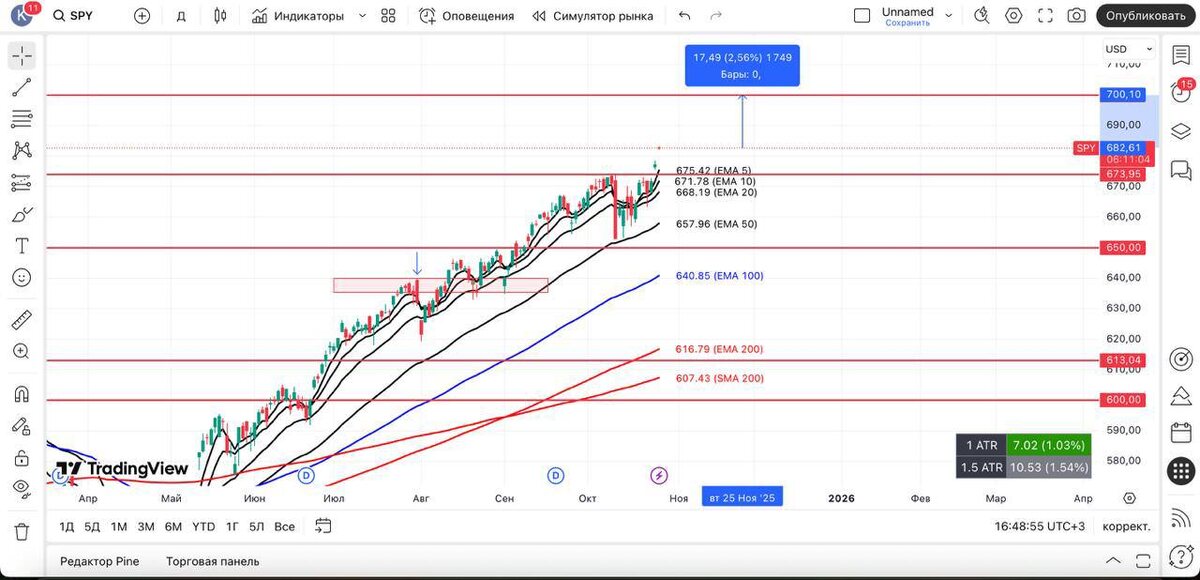Toggle magnet mode on
This screenshot has width=1200, height=580.
[x=22, y=394]
